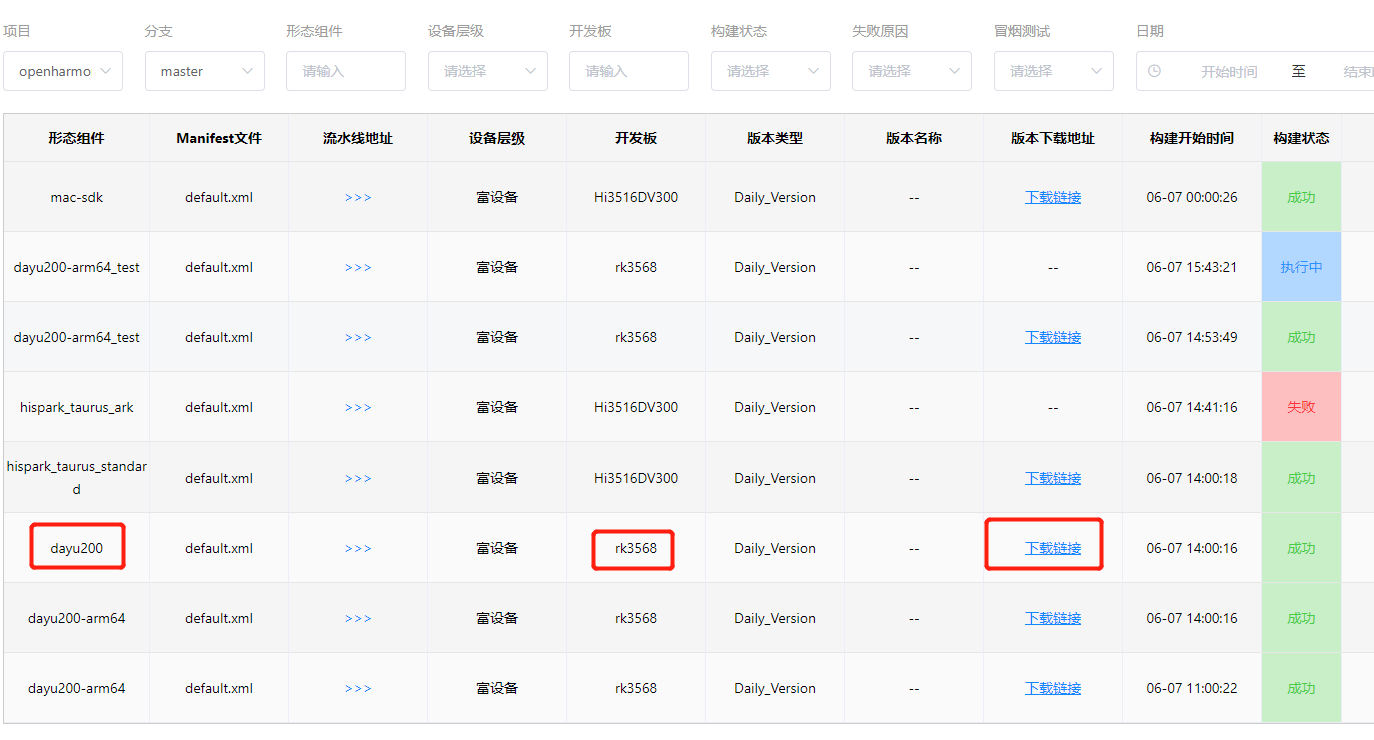Open the 分支 dropdown set to master
The width and height of the screenshot is (1374, 740).
204,71
